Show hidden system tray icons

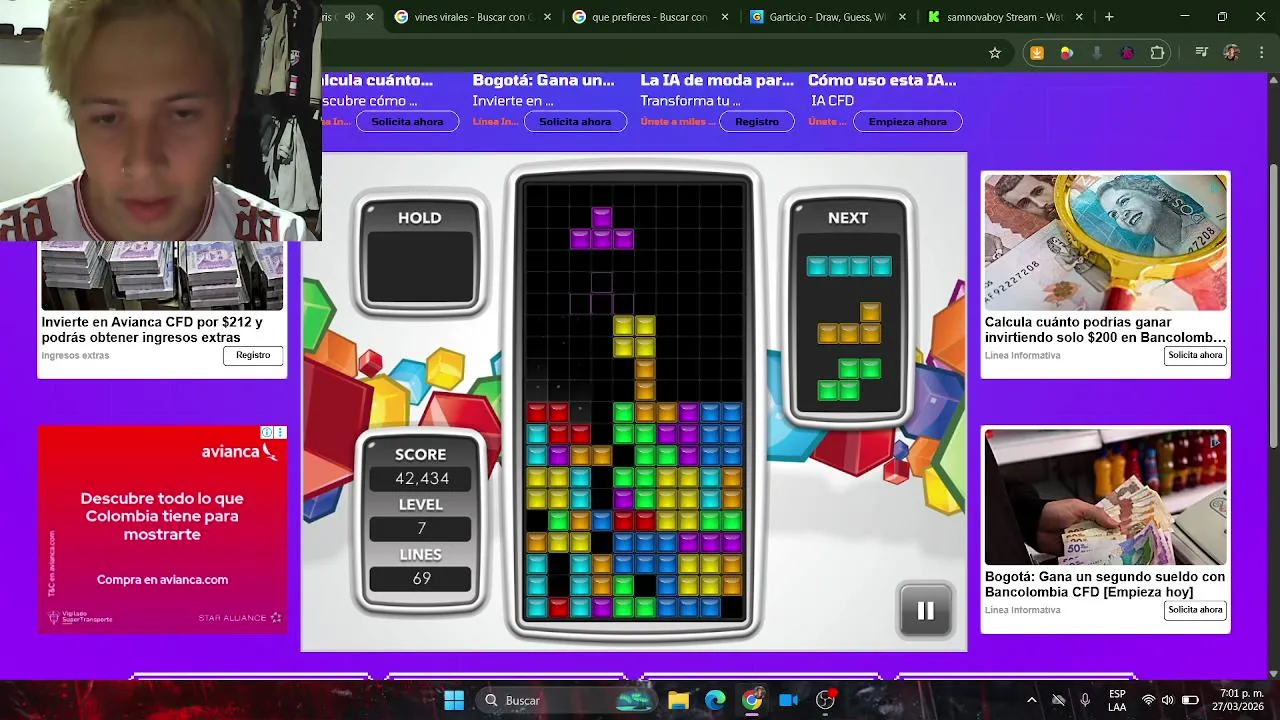1031,700
